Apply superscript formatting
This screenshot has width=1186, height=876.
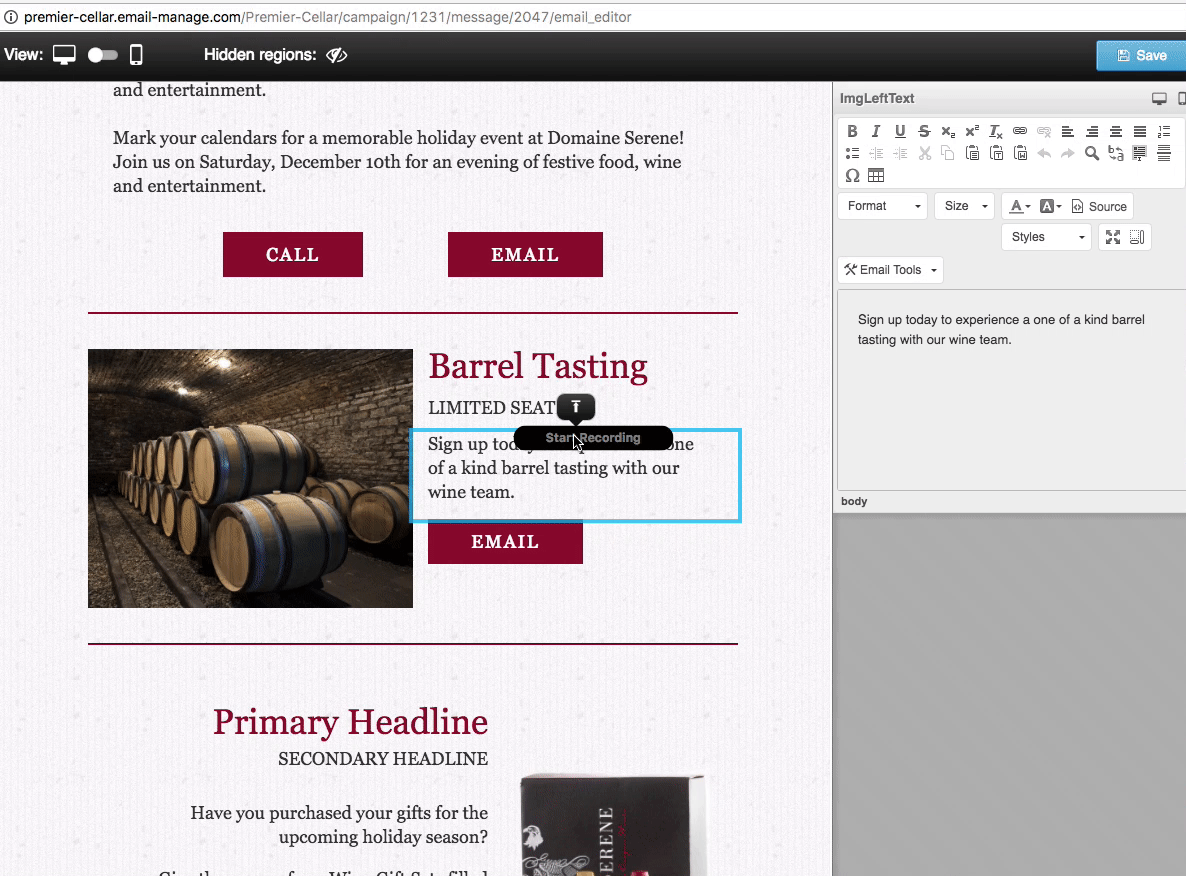click(x=972, y=131)
